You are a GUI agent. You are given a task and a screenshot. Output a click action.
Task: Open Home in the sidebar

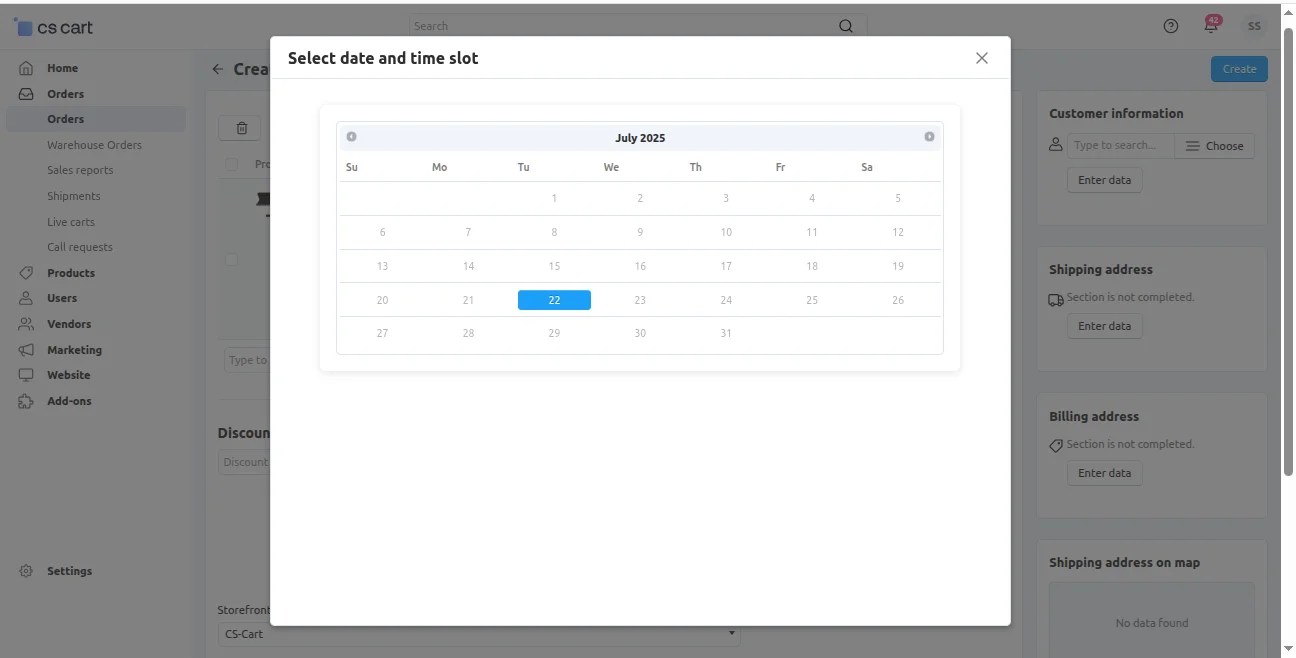coord(62,68)
